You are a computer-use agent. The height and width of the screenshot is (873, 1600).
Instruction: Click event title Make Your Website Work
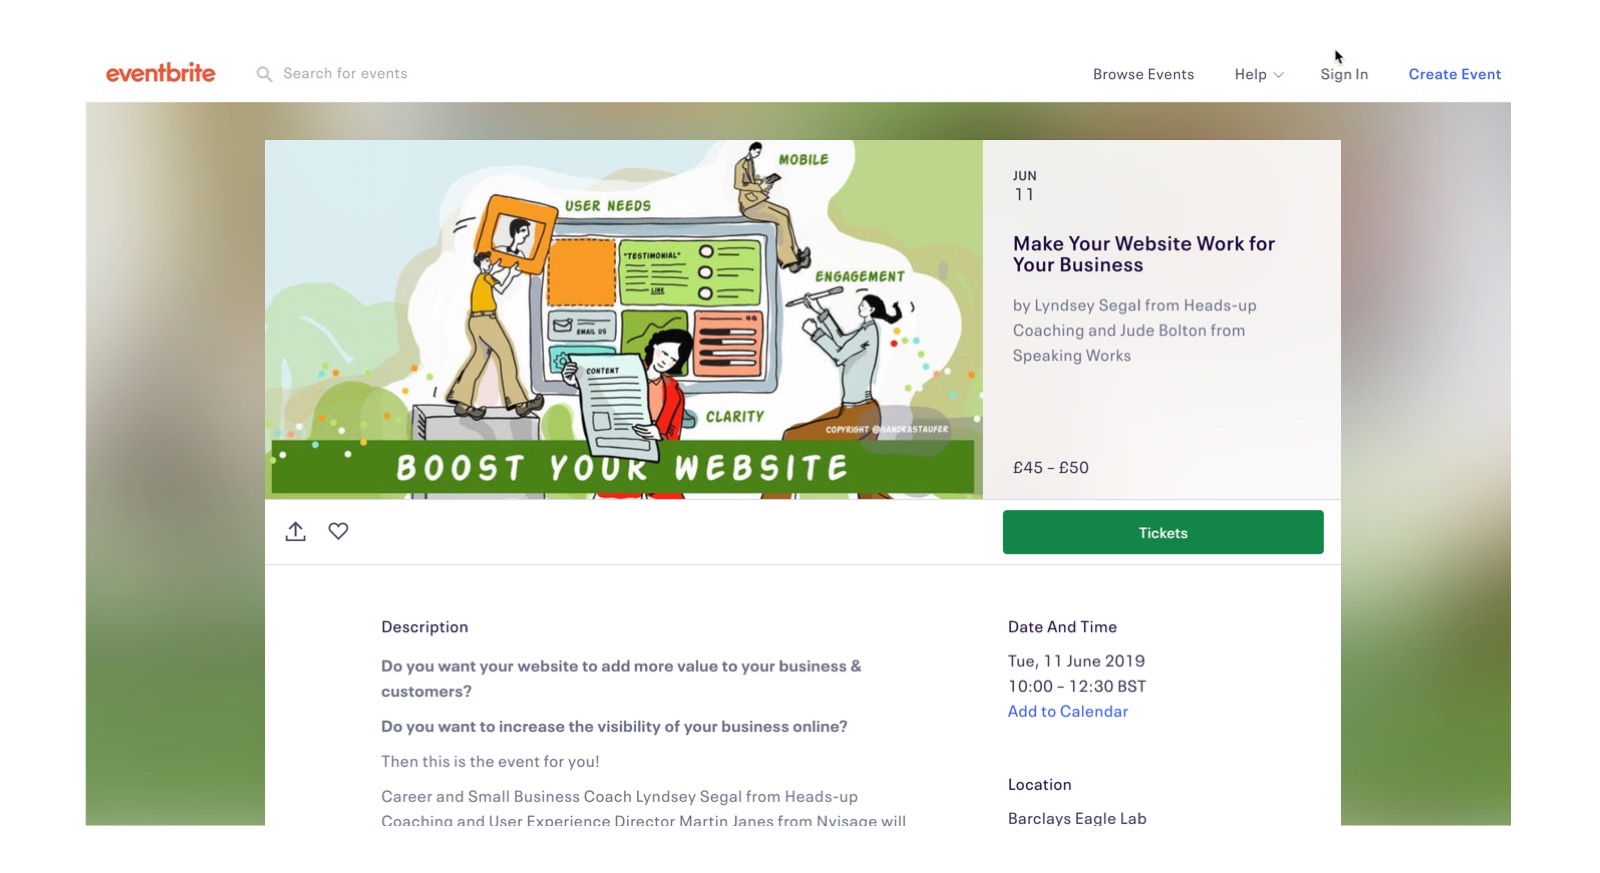[x=1143, y=254]
